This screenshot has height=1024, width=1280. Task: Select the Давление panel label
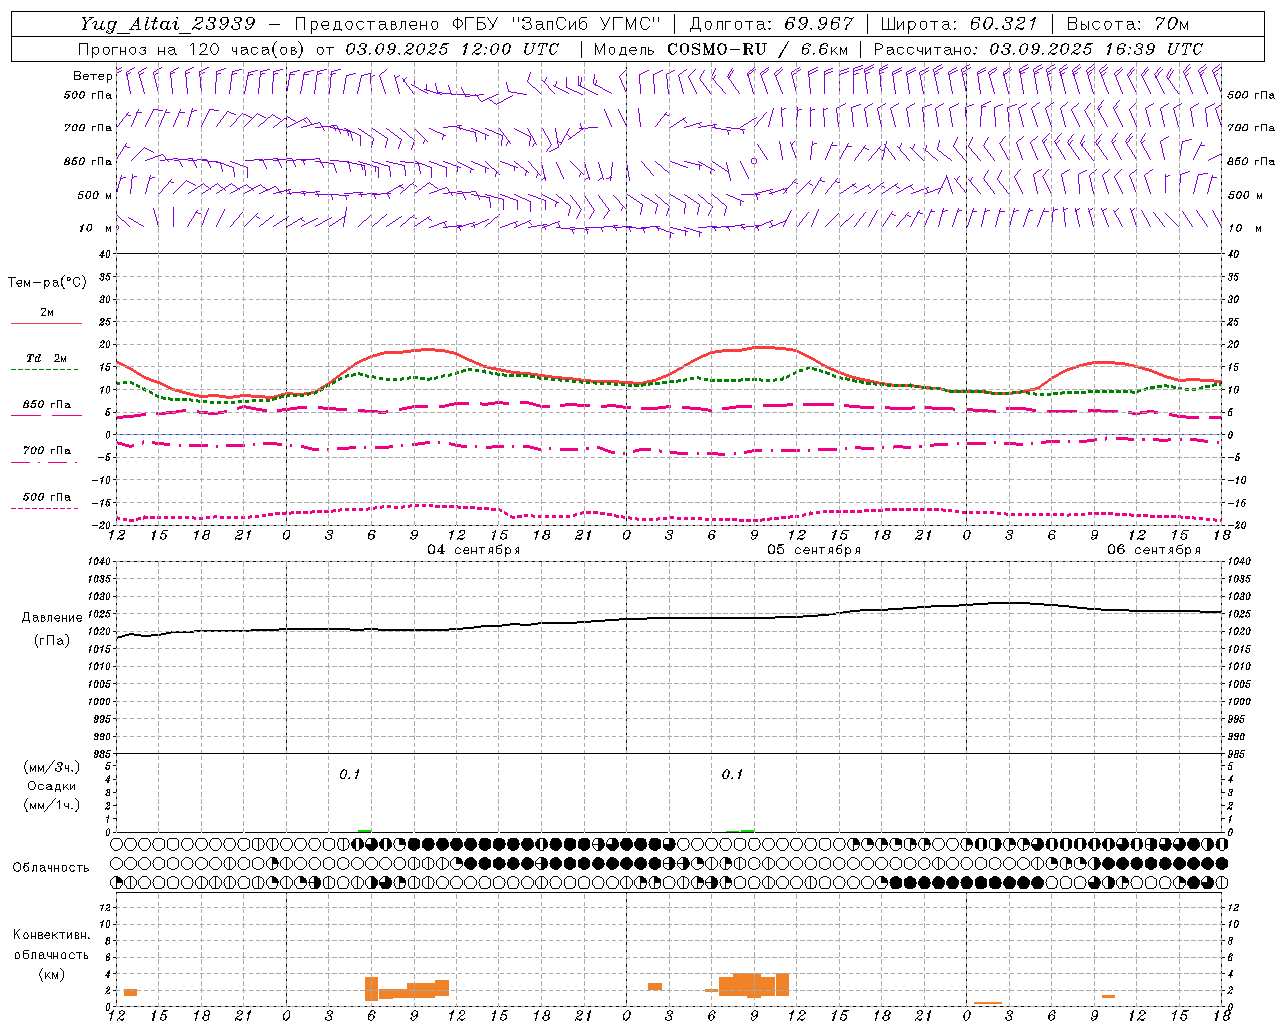pyautogui.click(x=50, y=618)
